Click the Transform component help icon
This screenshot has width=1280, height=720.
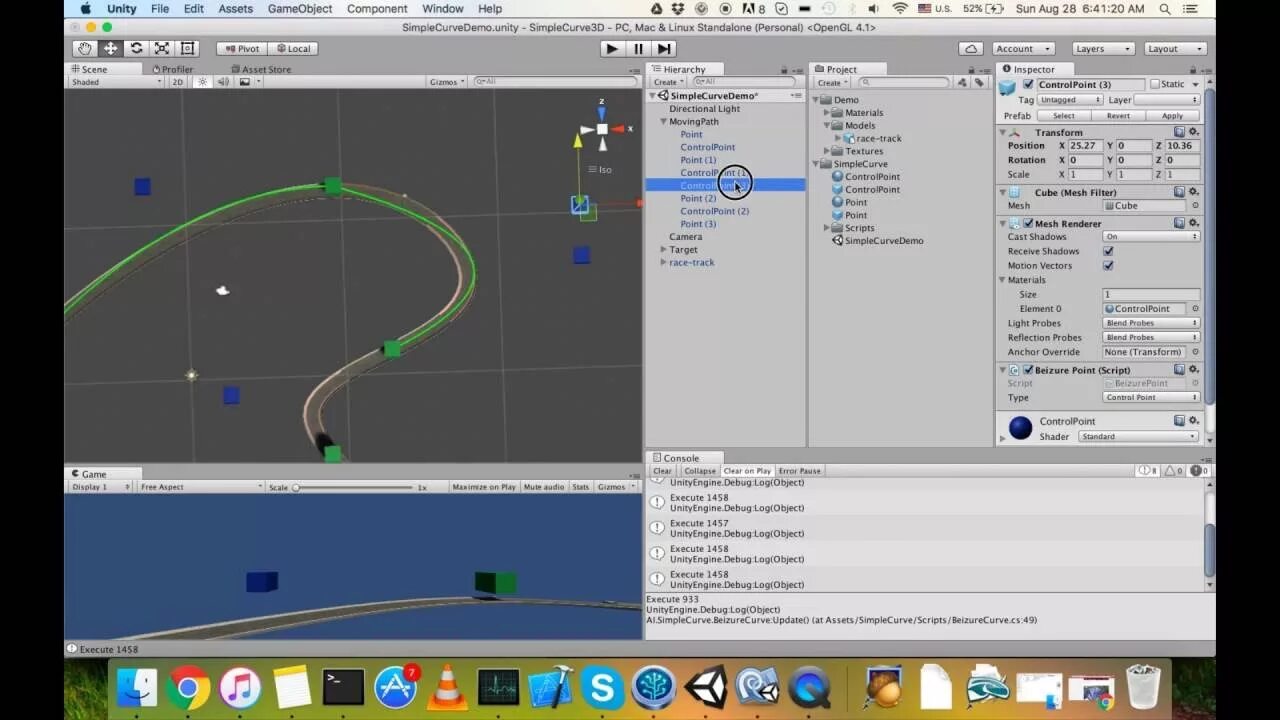(1180, 132)
